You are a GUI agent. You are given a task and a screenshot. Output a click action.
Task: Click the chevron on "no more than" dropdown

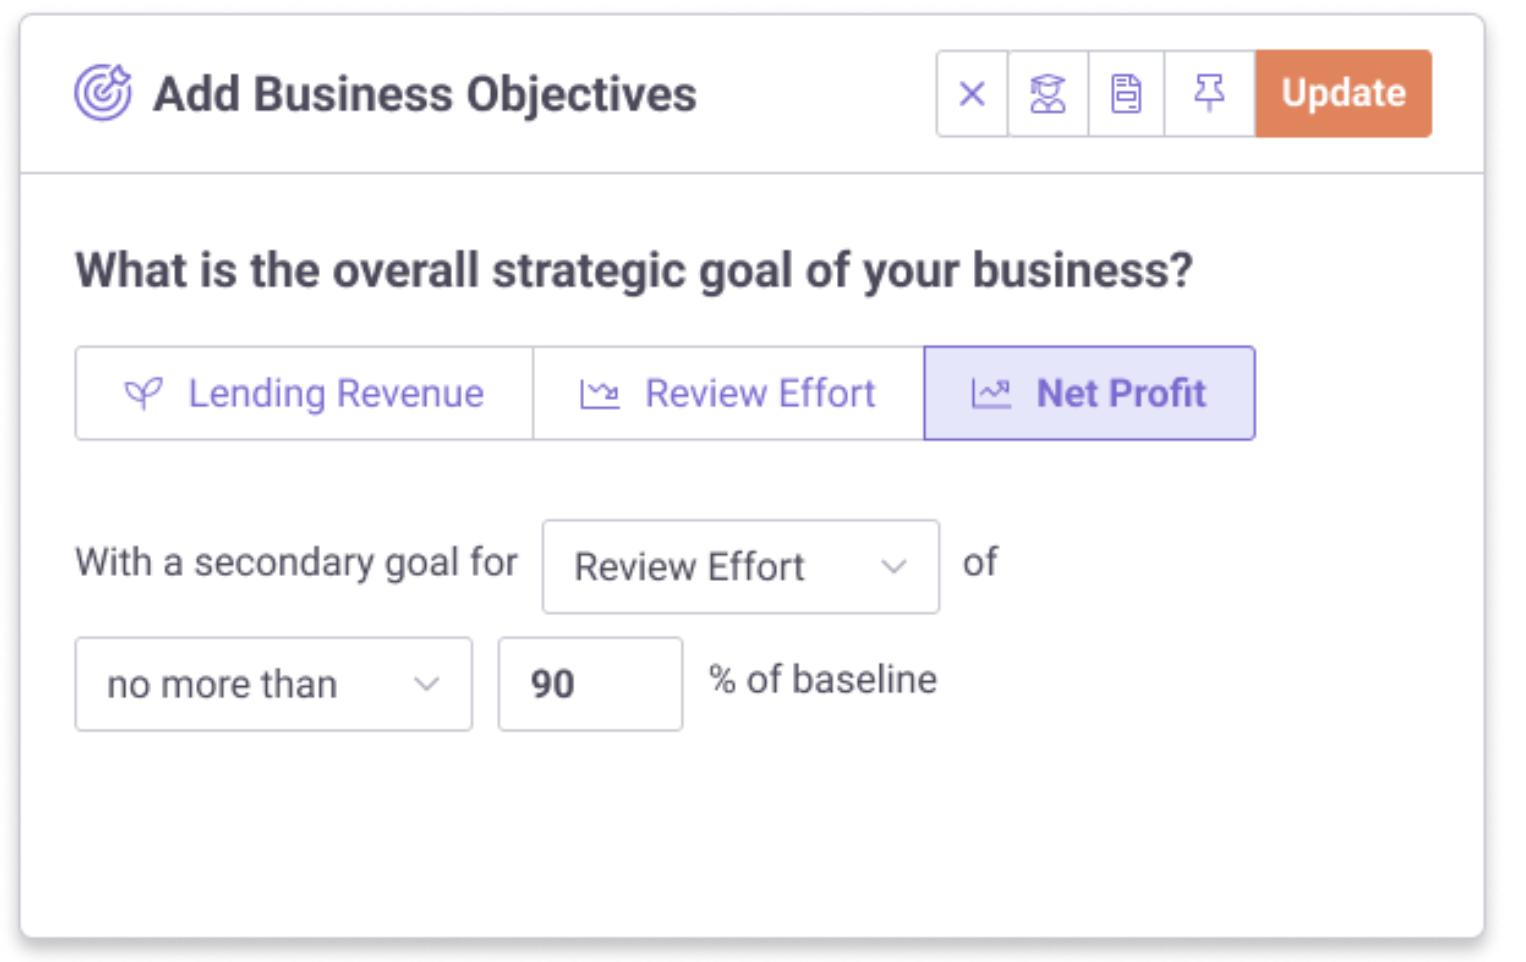tap(427, 685)
